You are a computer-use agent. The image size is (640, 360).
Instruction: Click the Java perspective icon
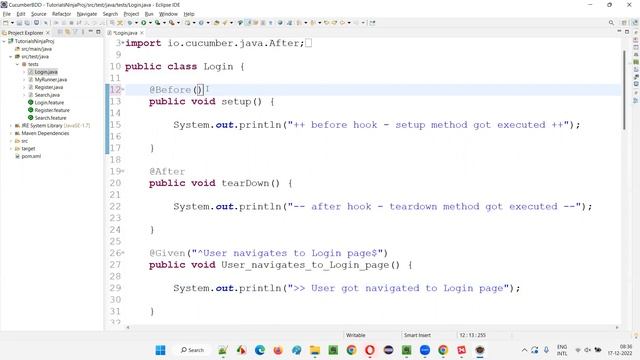pos(635,23)
